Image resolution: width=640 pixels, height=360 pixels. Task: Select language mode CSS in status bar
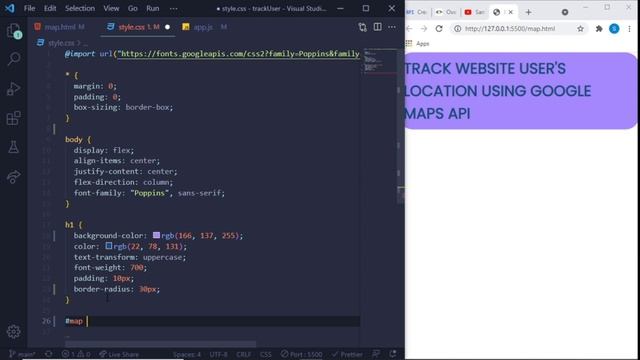point(266,354)
